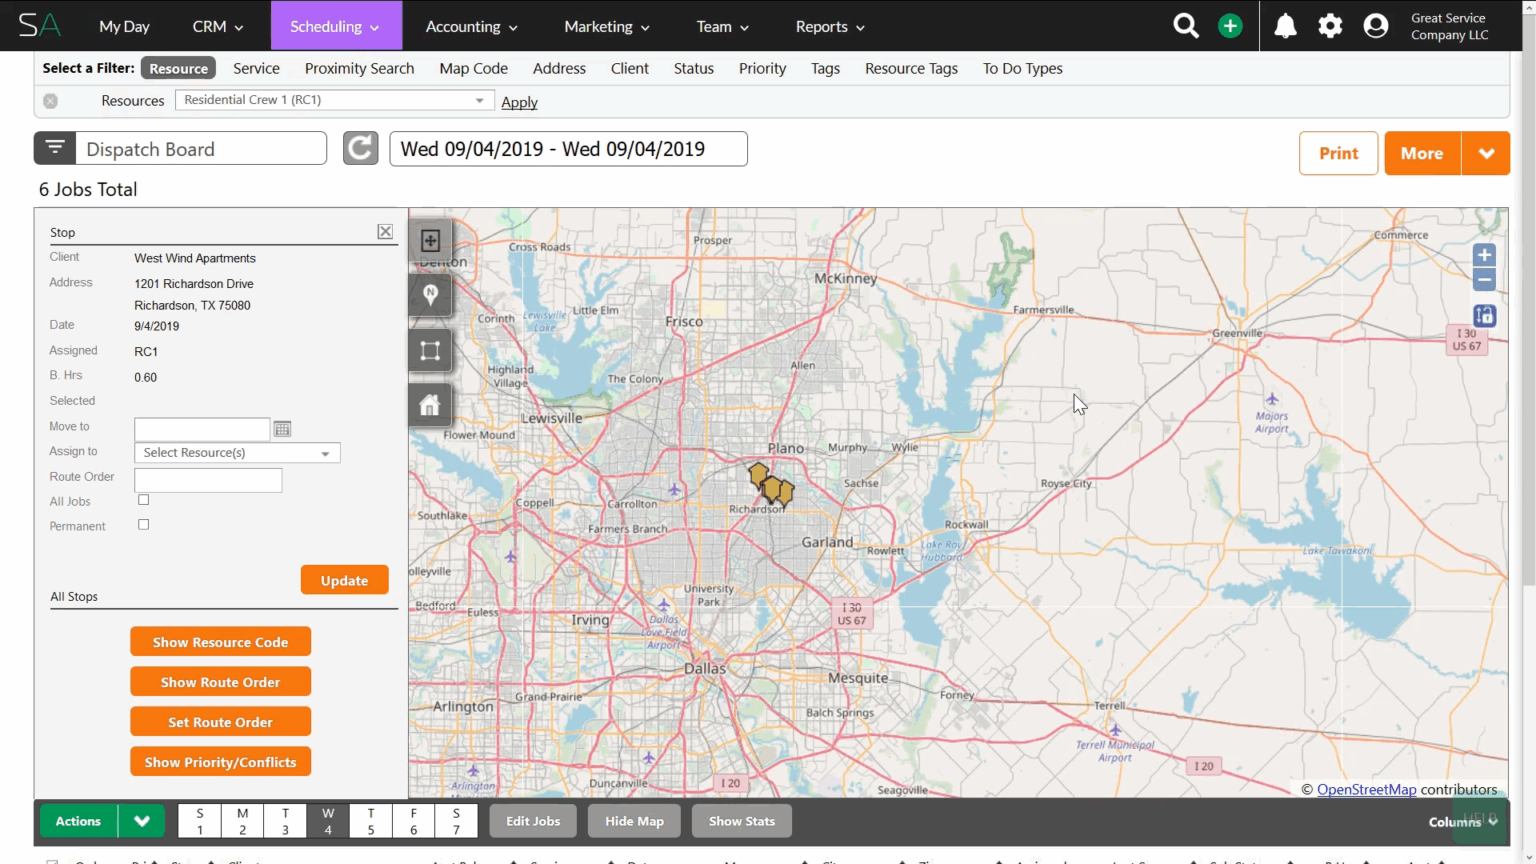
Task: Expand the More button dropdown arrow
Action: tap(1486, 153)
